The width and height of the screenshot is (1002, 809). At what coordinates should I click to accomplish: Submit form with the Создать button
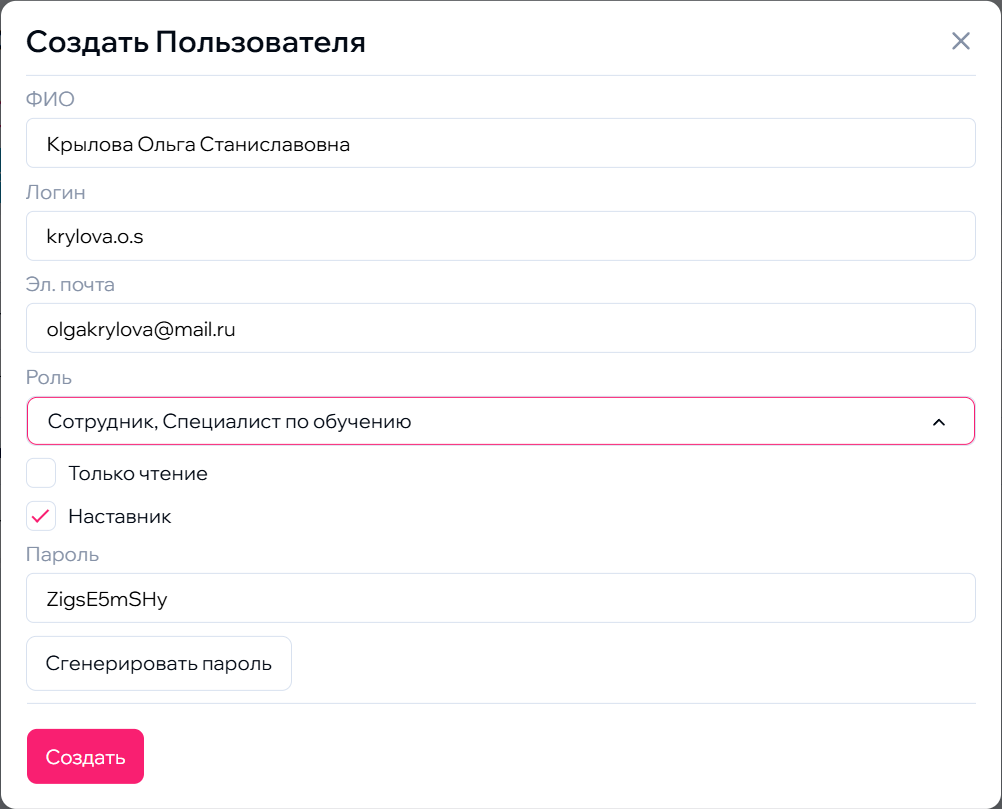[x=85, y=757]
